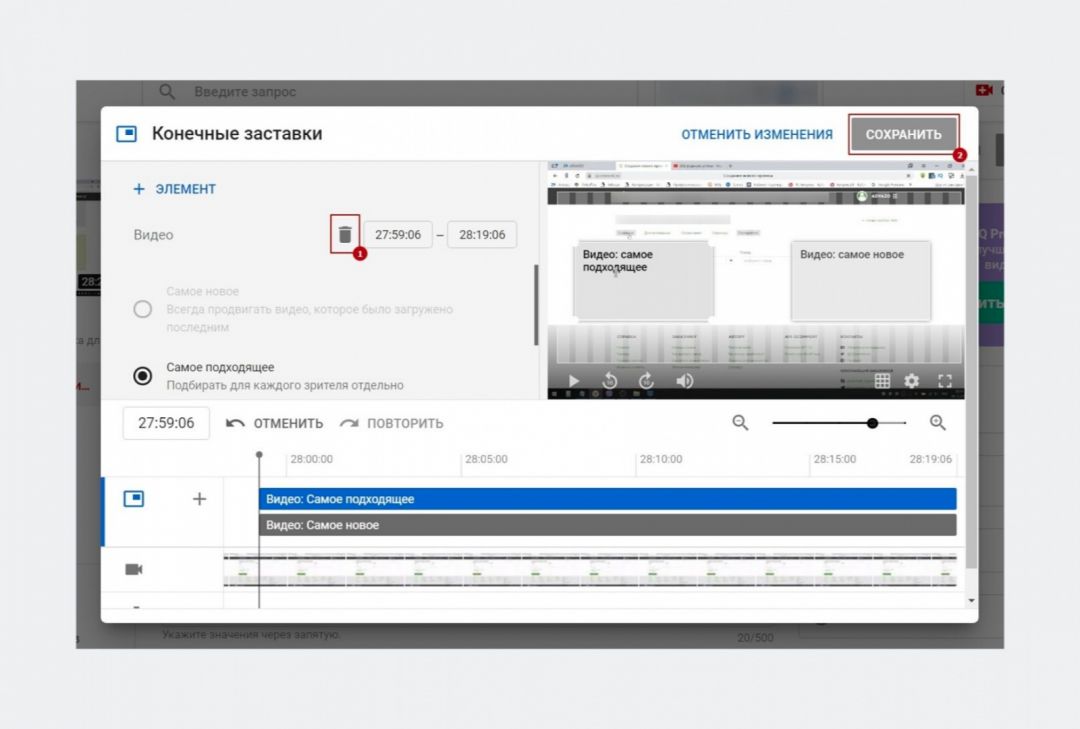The image size is (1080, 729).
Task: Select the "Самое подходящее" radio button
Action: tap(143, 376)
